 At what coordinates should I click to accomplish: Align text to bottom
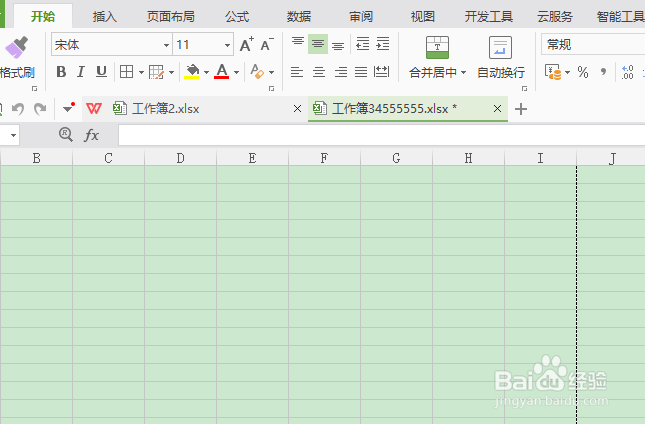point(338,44)
